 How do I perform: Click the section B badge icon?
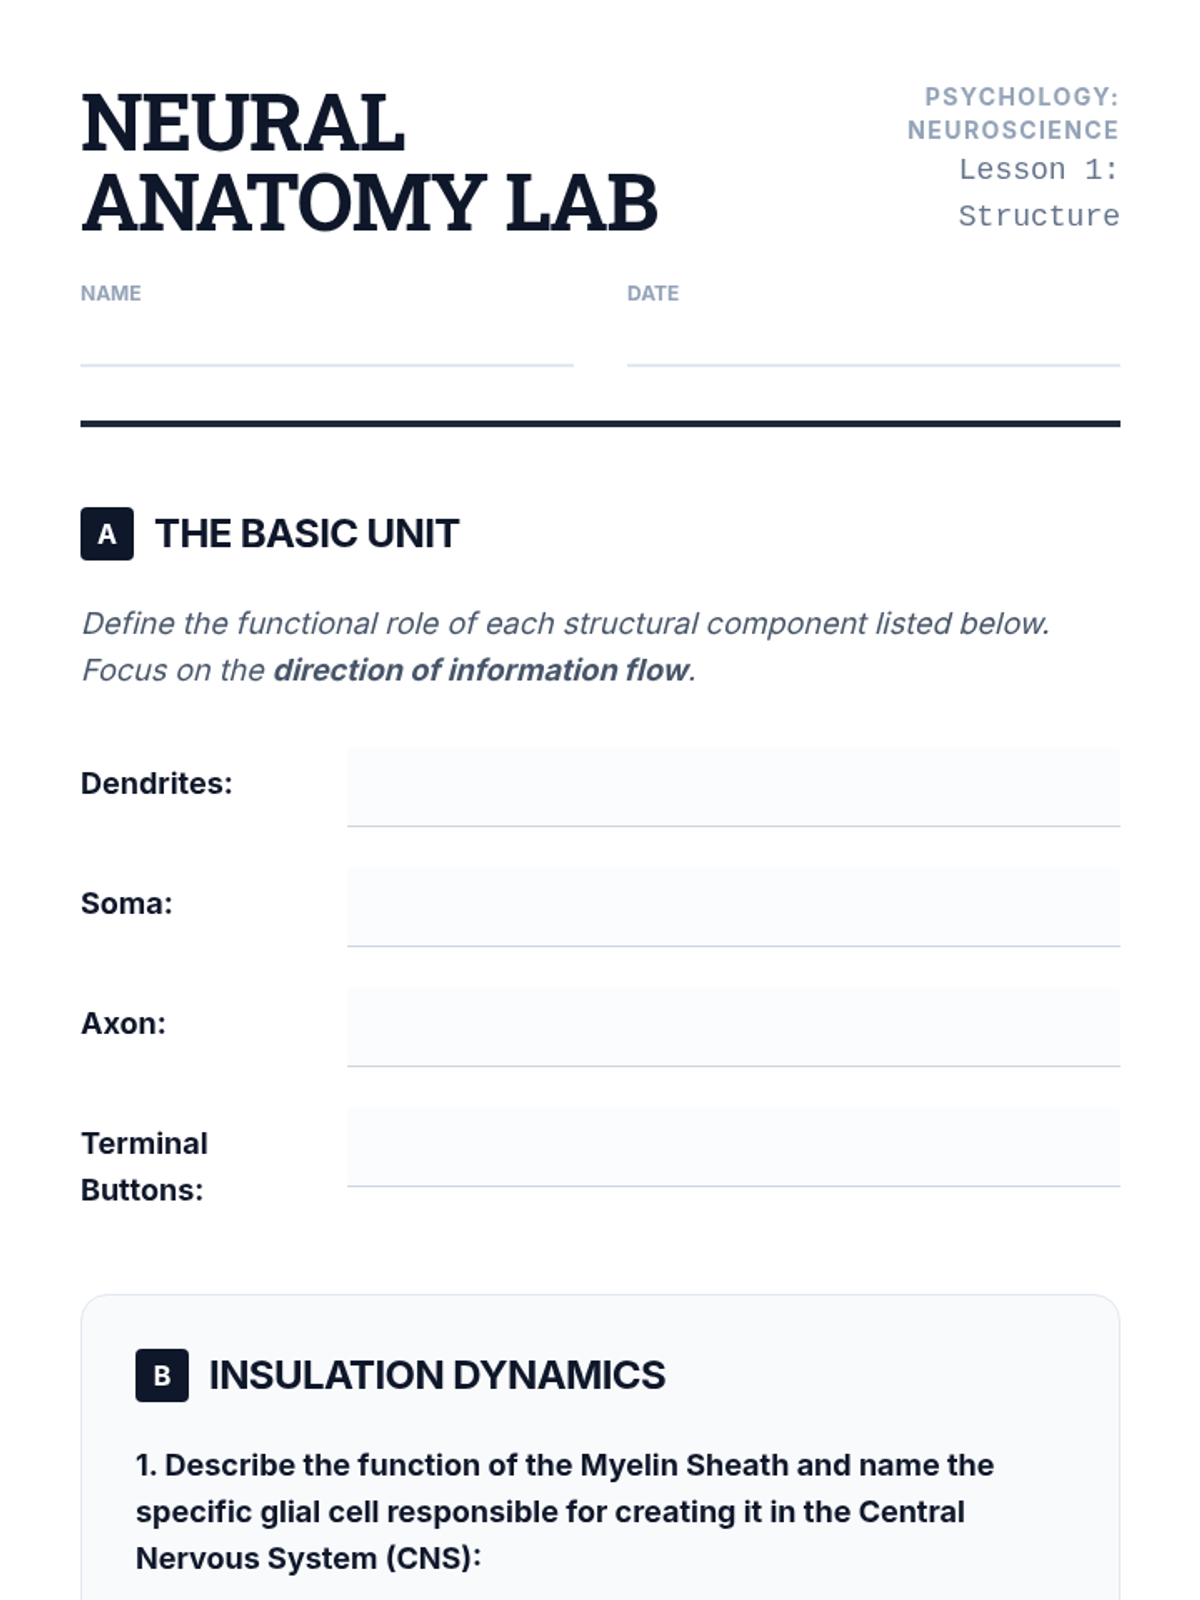coord(162,1375)
